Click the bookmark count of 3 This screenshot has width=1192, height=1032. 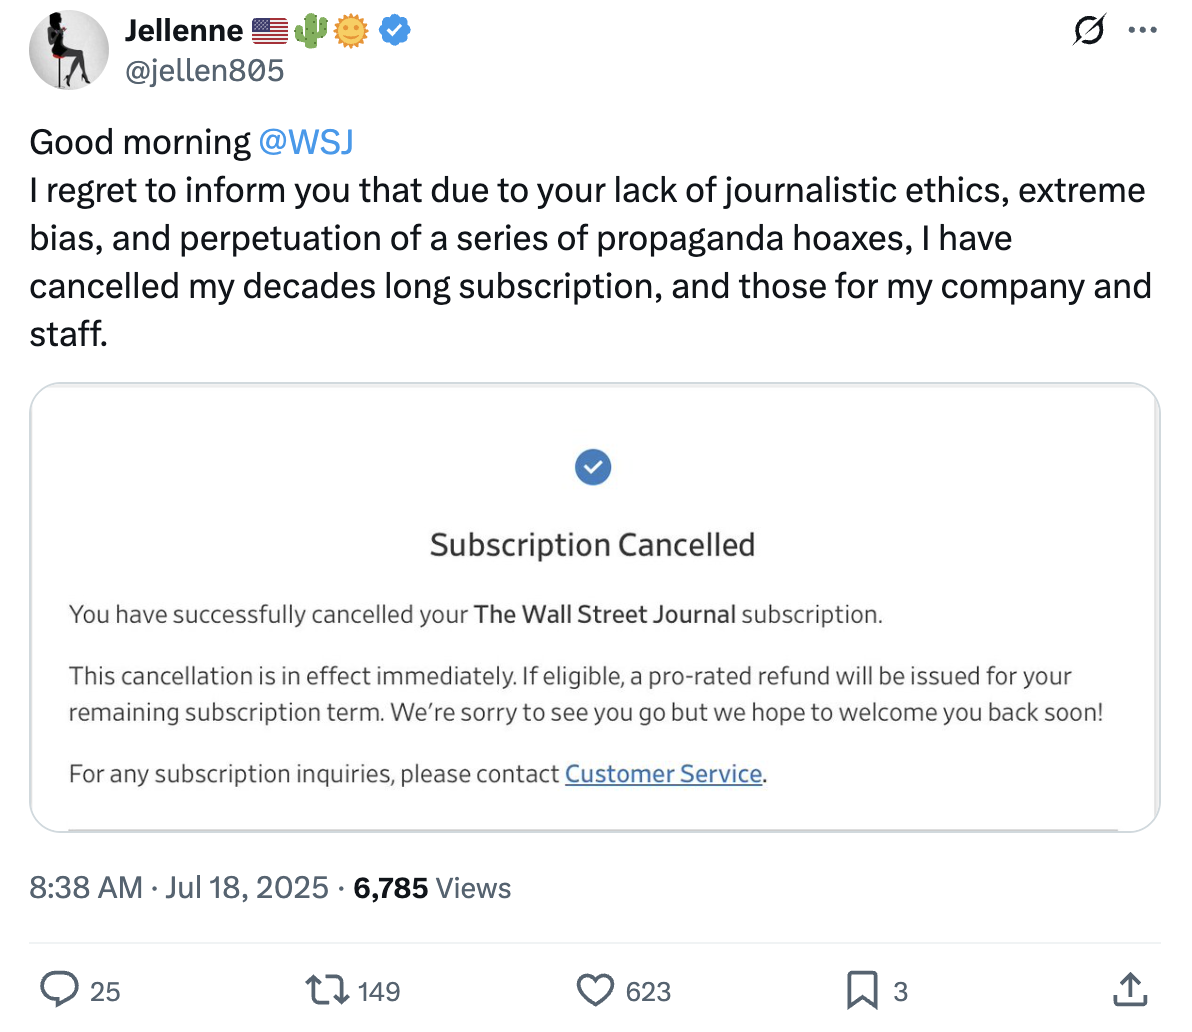[900, 992]
